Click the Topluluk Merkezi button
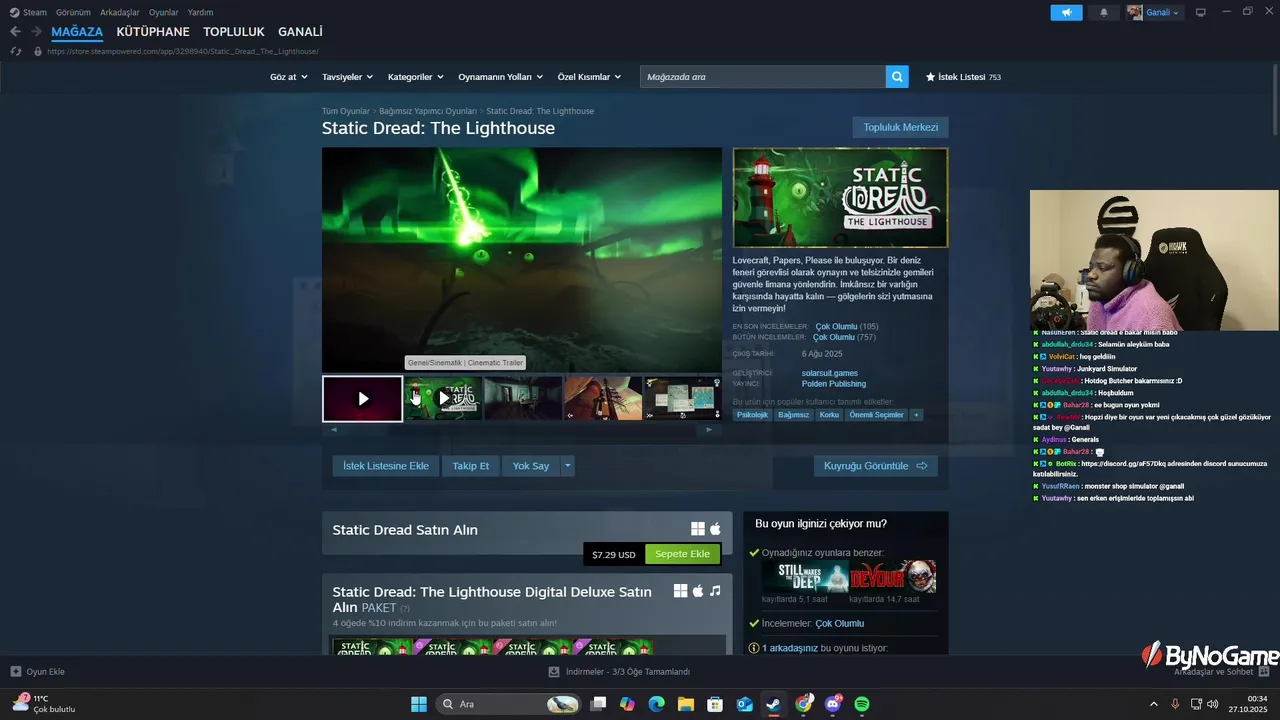The width and height of the screenshot is (1280, 720). tap(900, 127)
